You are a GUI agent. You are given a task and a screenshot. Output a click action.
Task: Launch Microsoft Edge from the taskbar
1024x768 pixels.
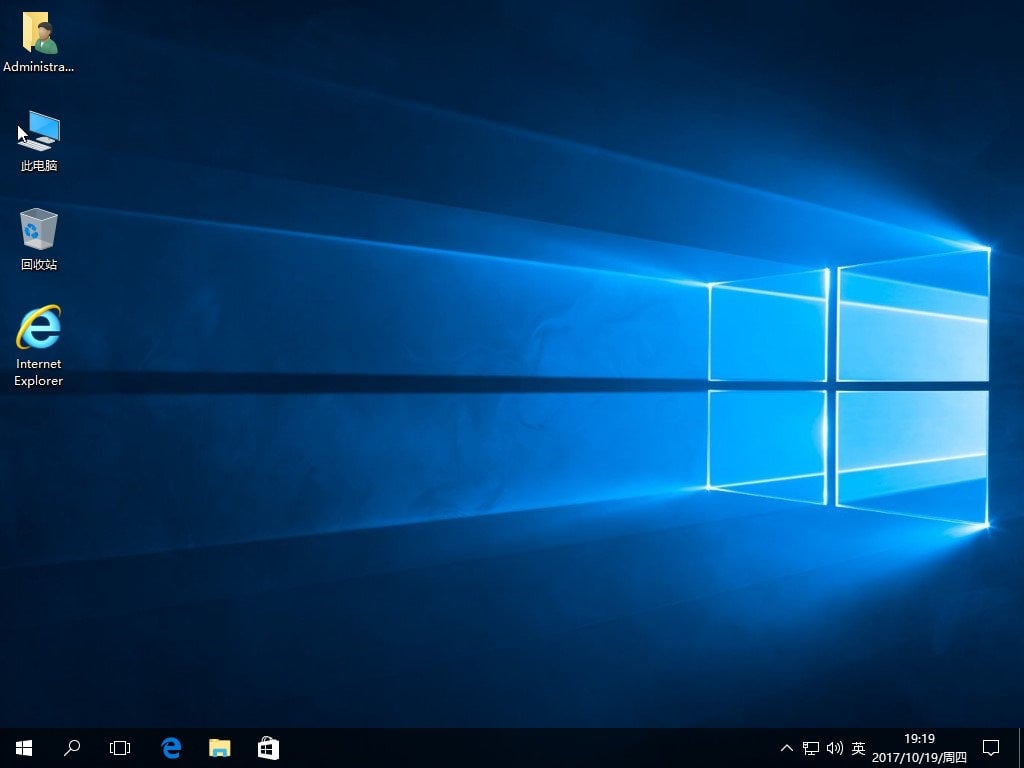pyautogui.click(x=171, y=747)
